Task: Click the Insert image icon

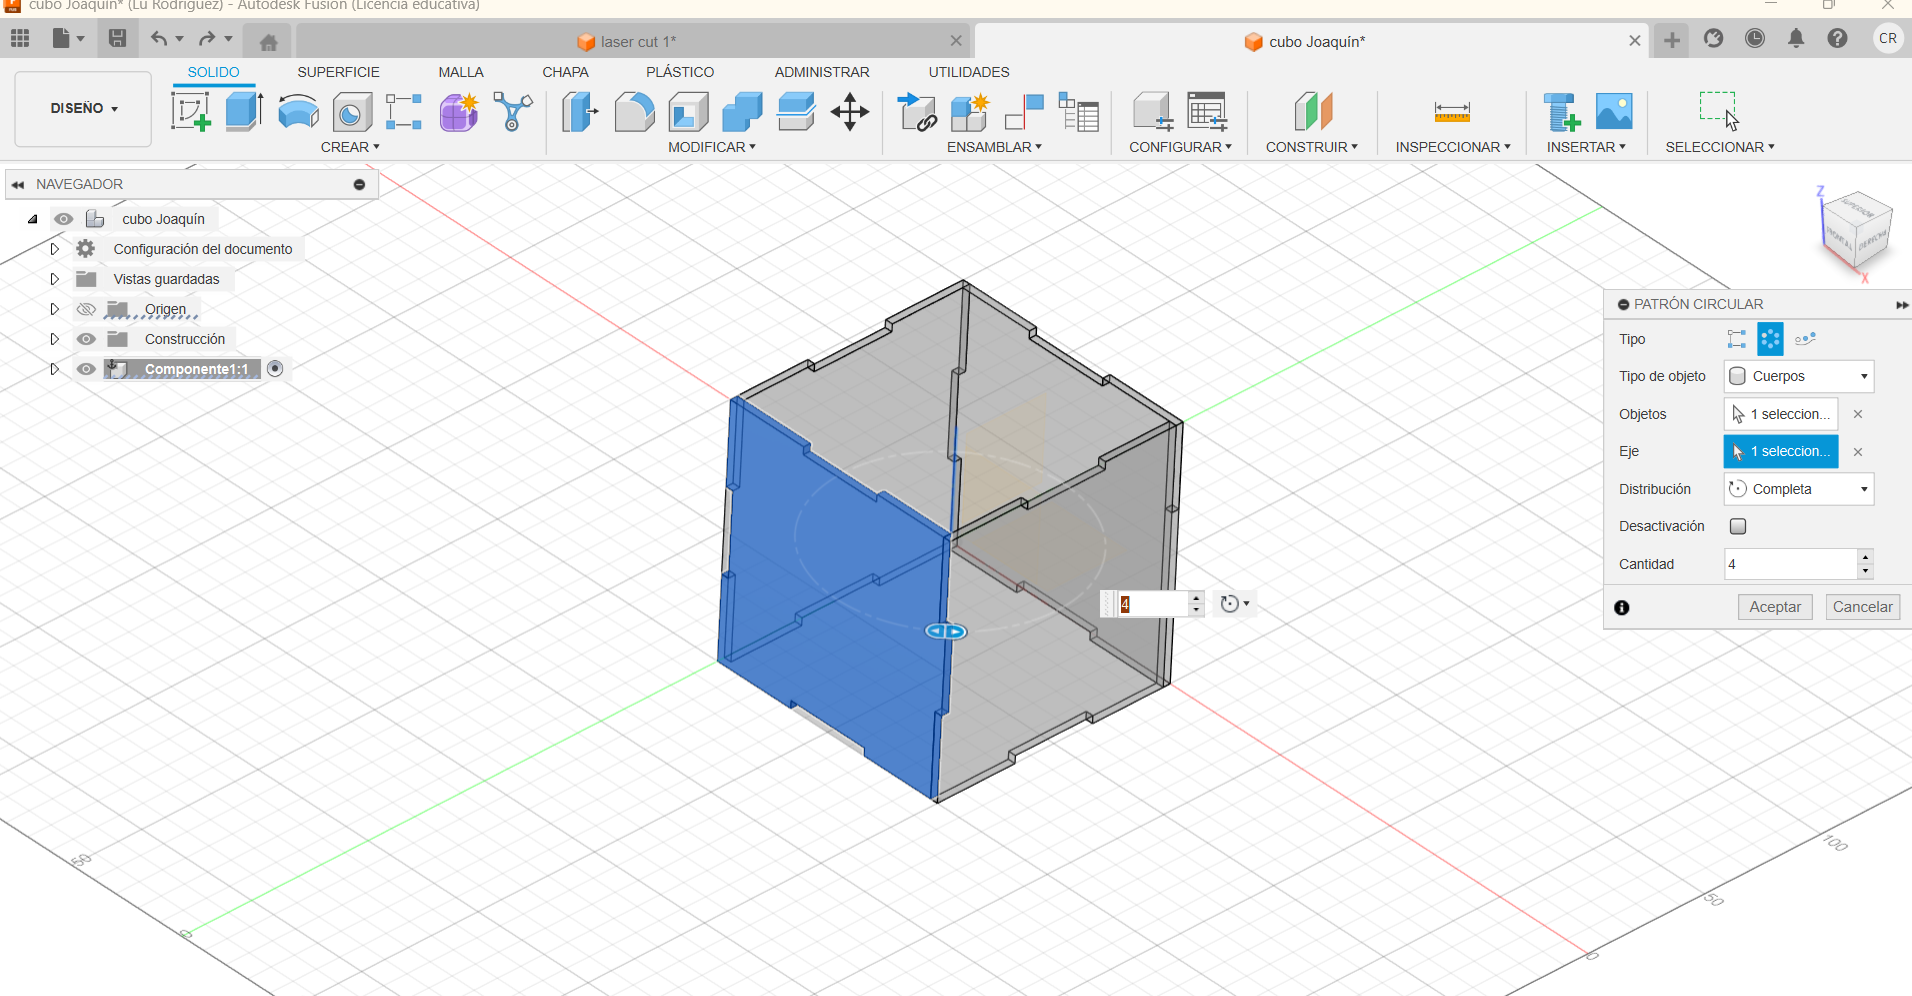Action: (x=1613, y=111)
